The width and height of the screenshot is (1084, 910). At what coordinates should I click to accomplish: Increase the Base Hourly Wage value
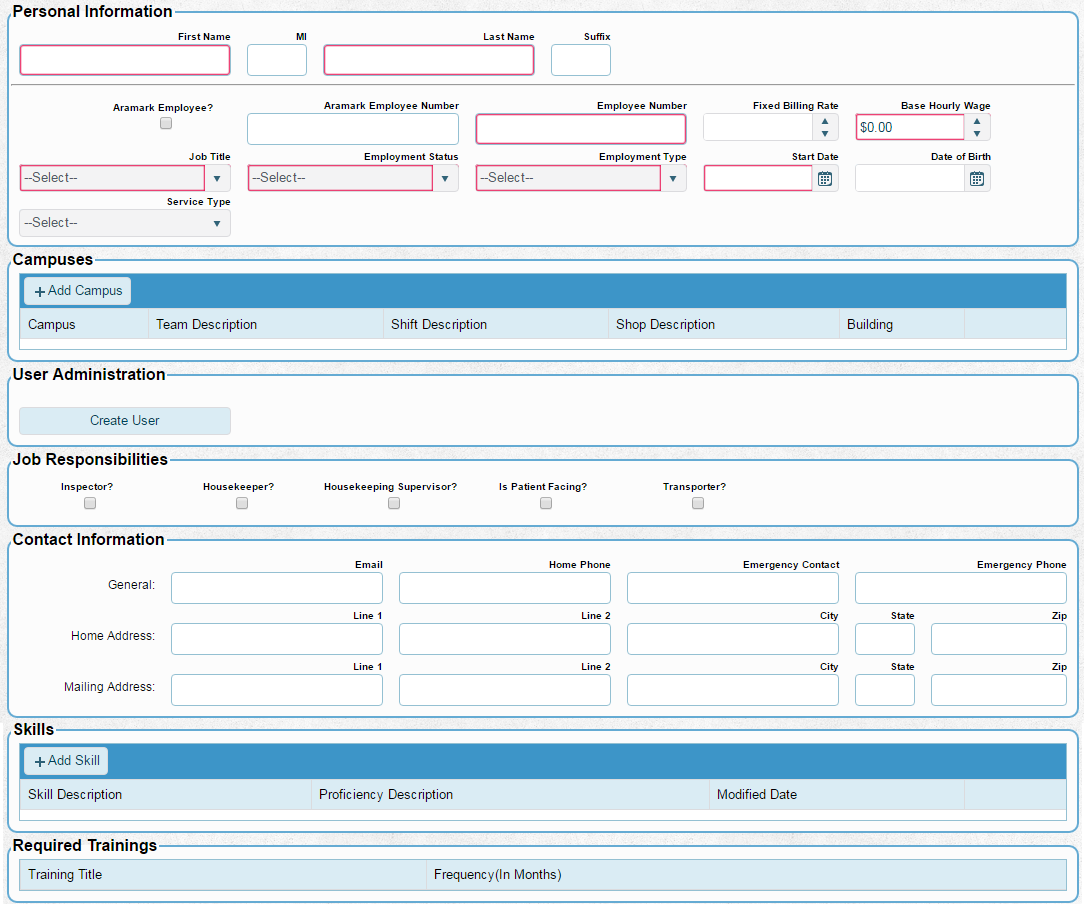pyautogui.click(x=977, y=121)
